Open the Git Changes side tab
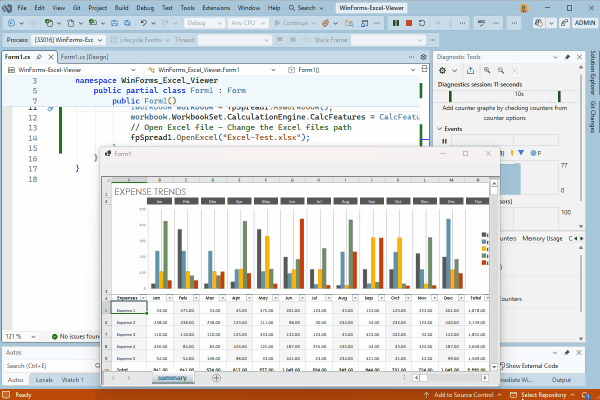 coord(593,117)
